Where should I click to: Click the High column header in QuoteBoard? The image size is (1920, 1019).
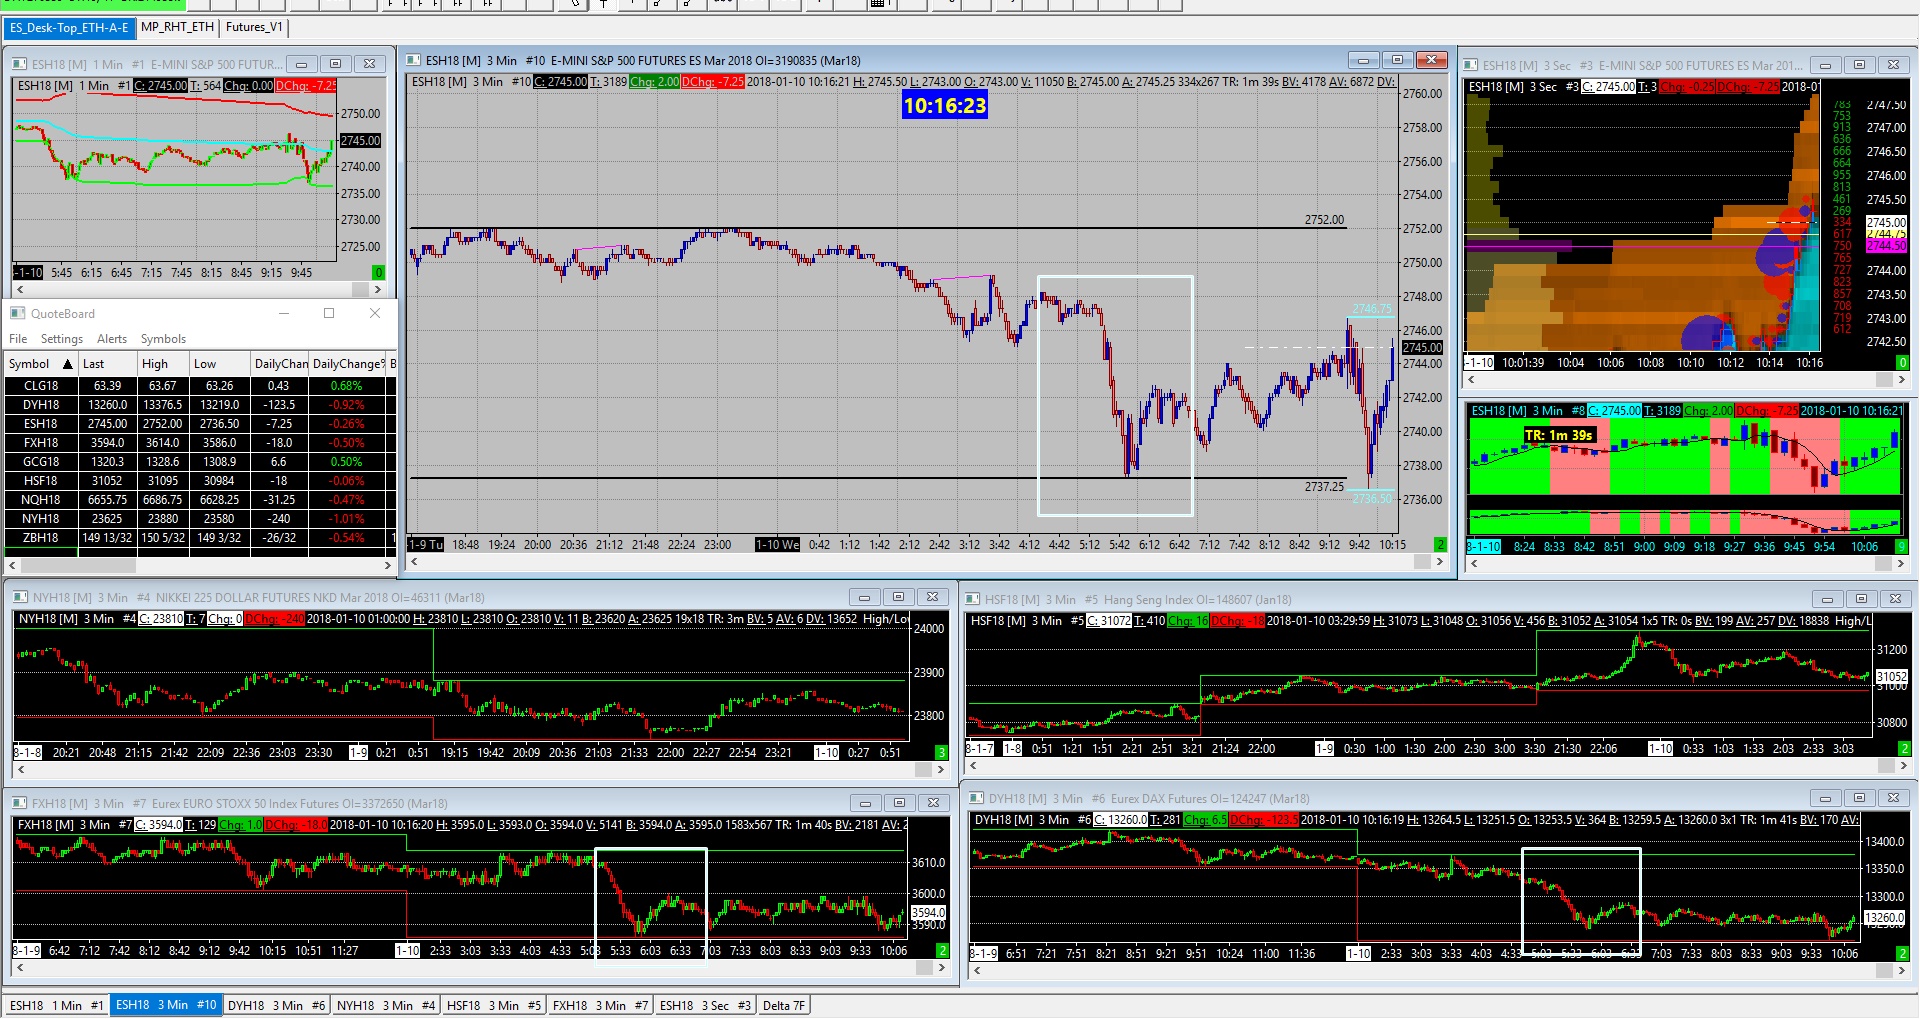(x=163, y=364)
